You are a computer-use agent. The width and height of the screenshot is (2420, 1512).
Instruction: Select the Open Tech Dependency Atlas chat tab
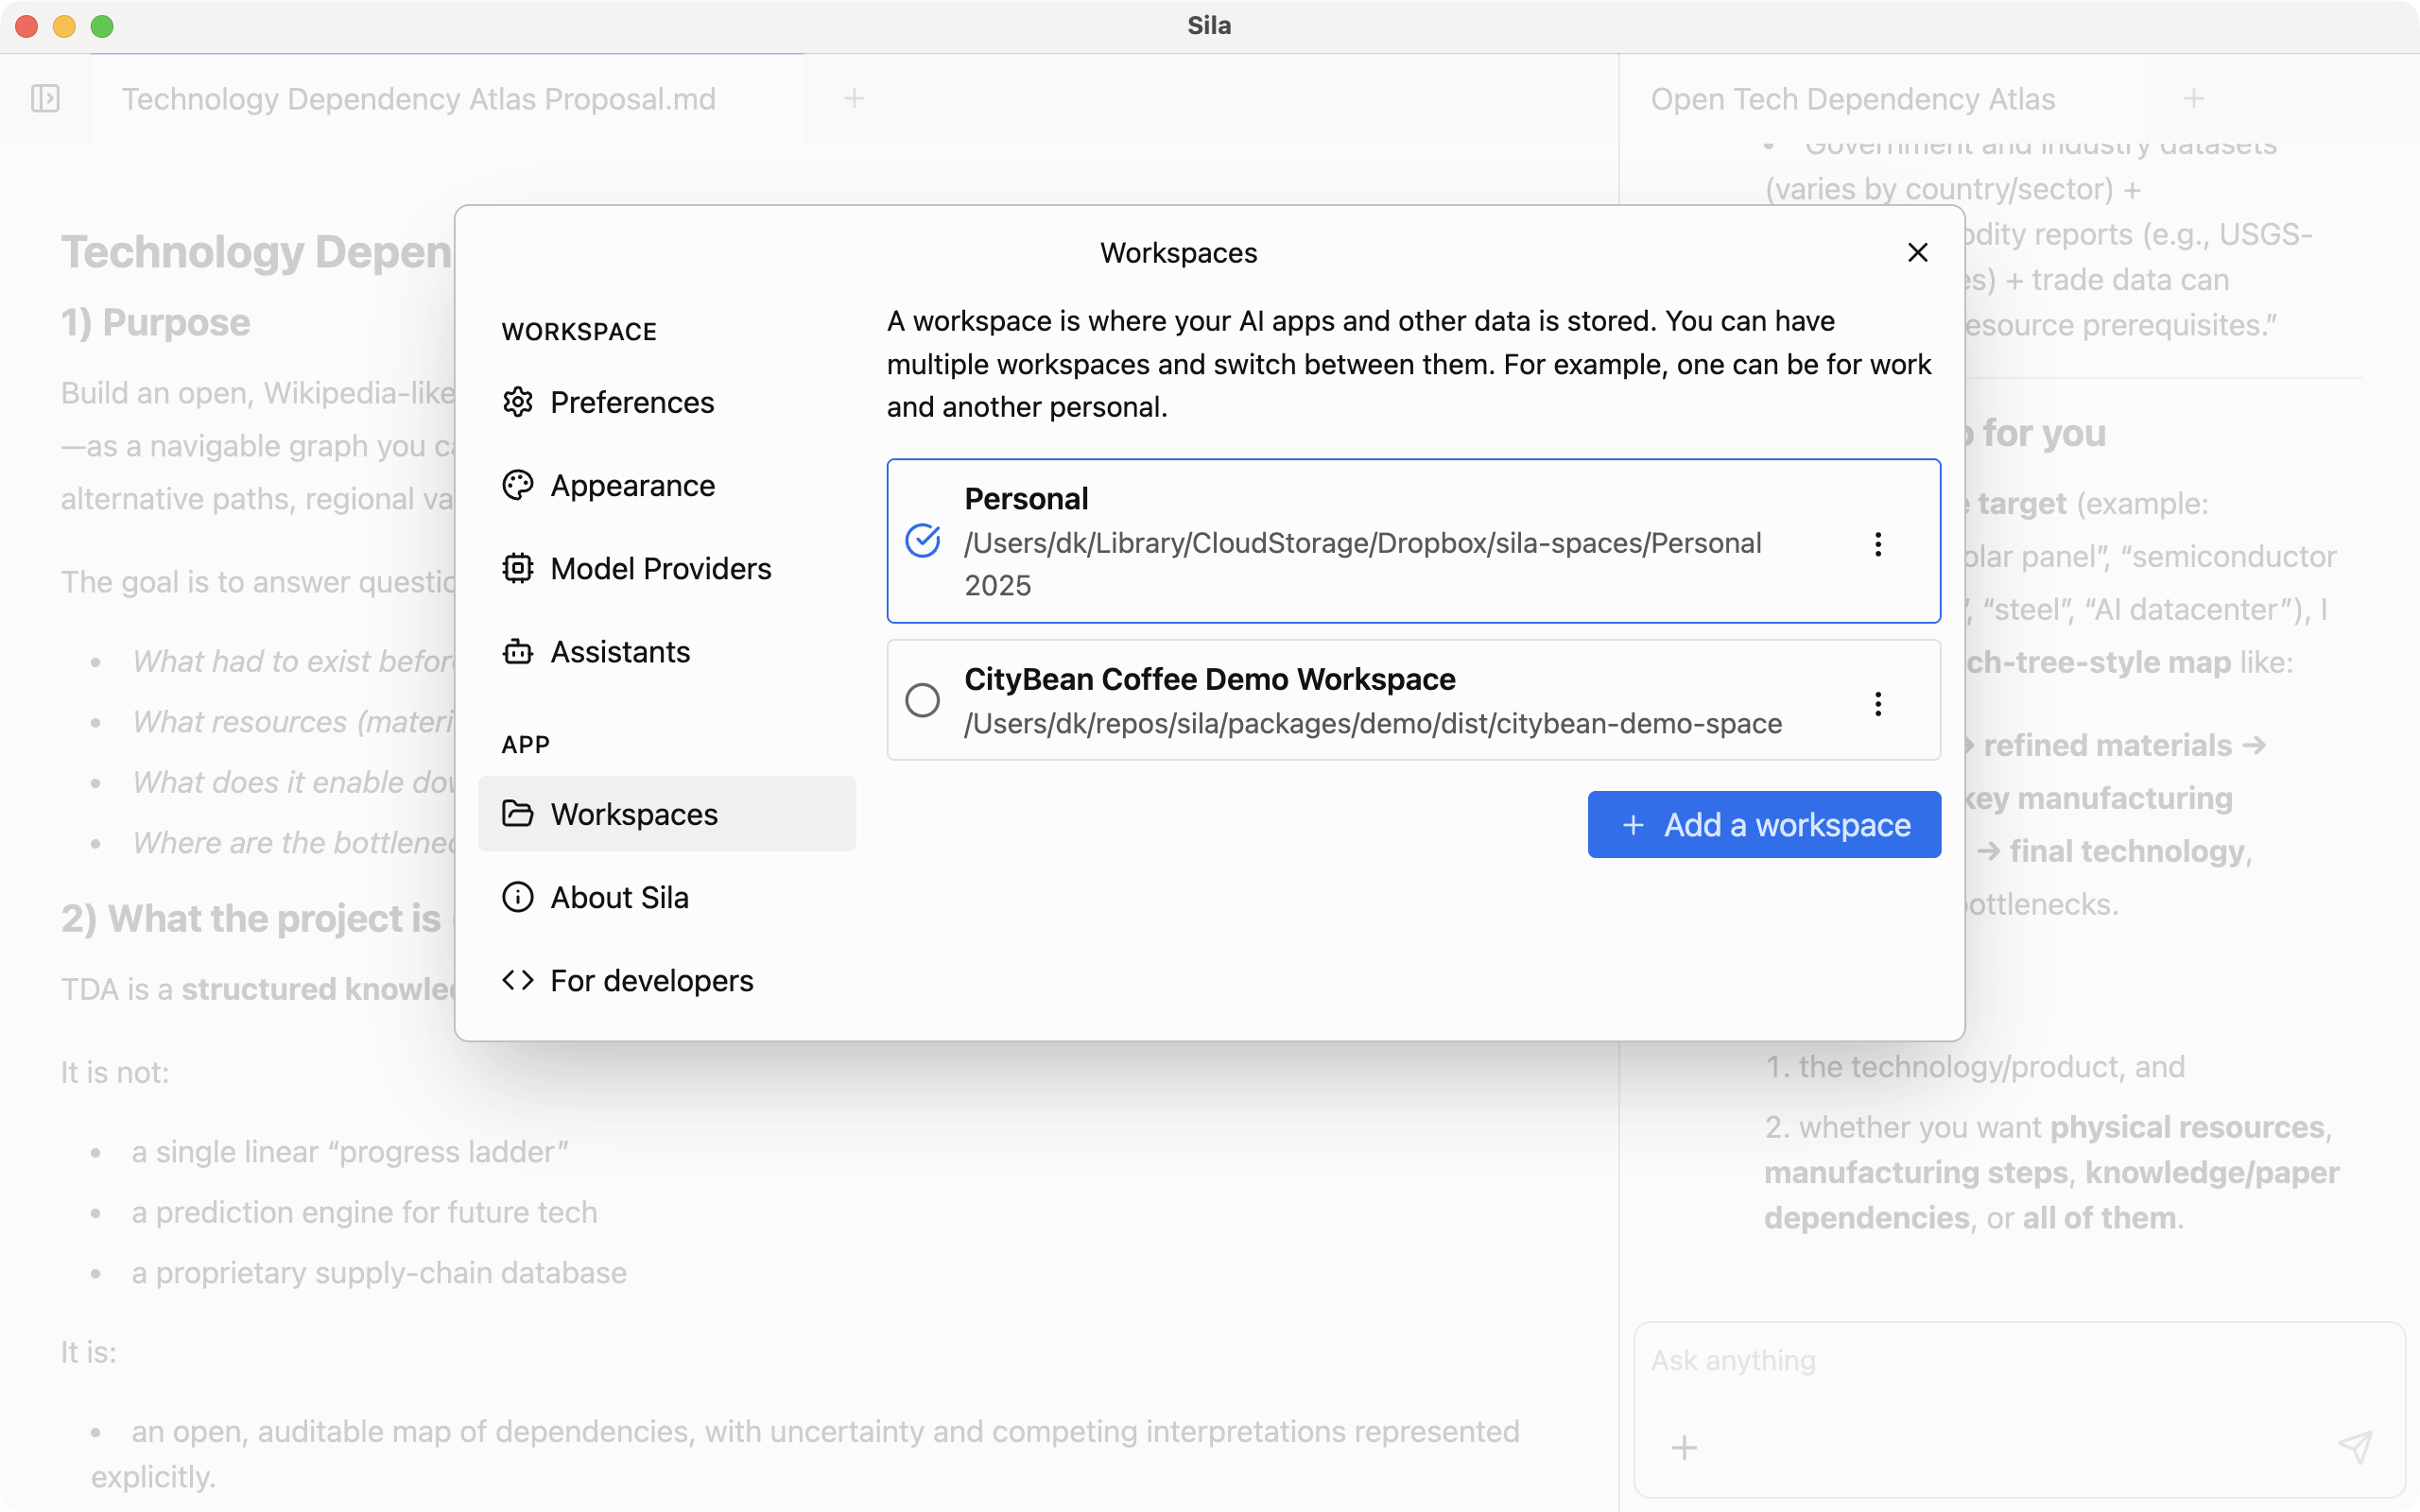point(1852,98)
